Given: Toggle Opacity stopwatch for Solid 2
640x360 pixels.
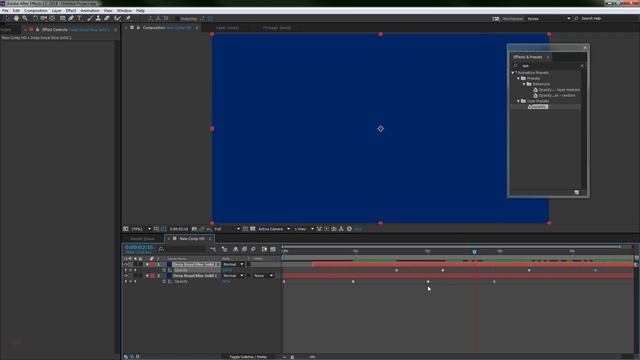Looking at the screenshot, I should click(164, 270).
